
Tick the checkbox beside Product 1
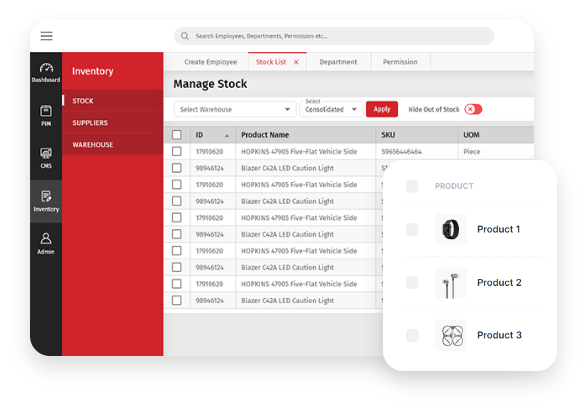coord(412,229)
